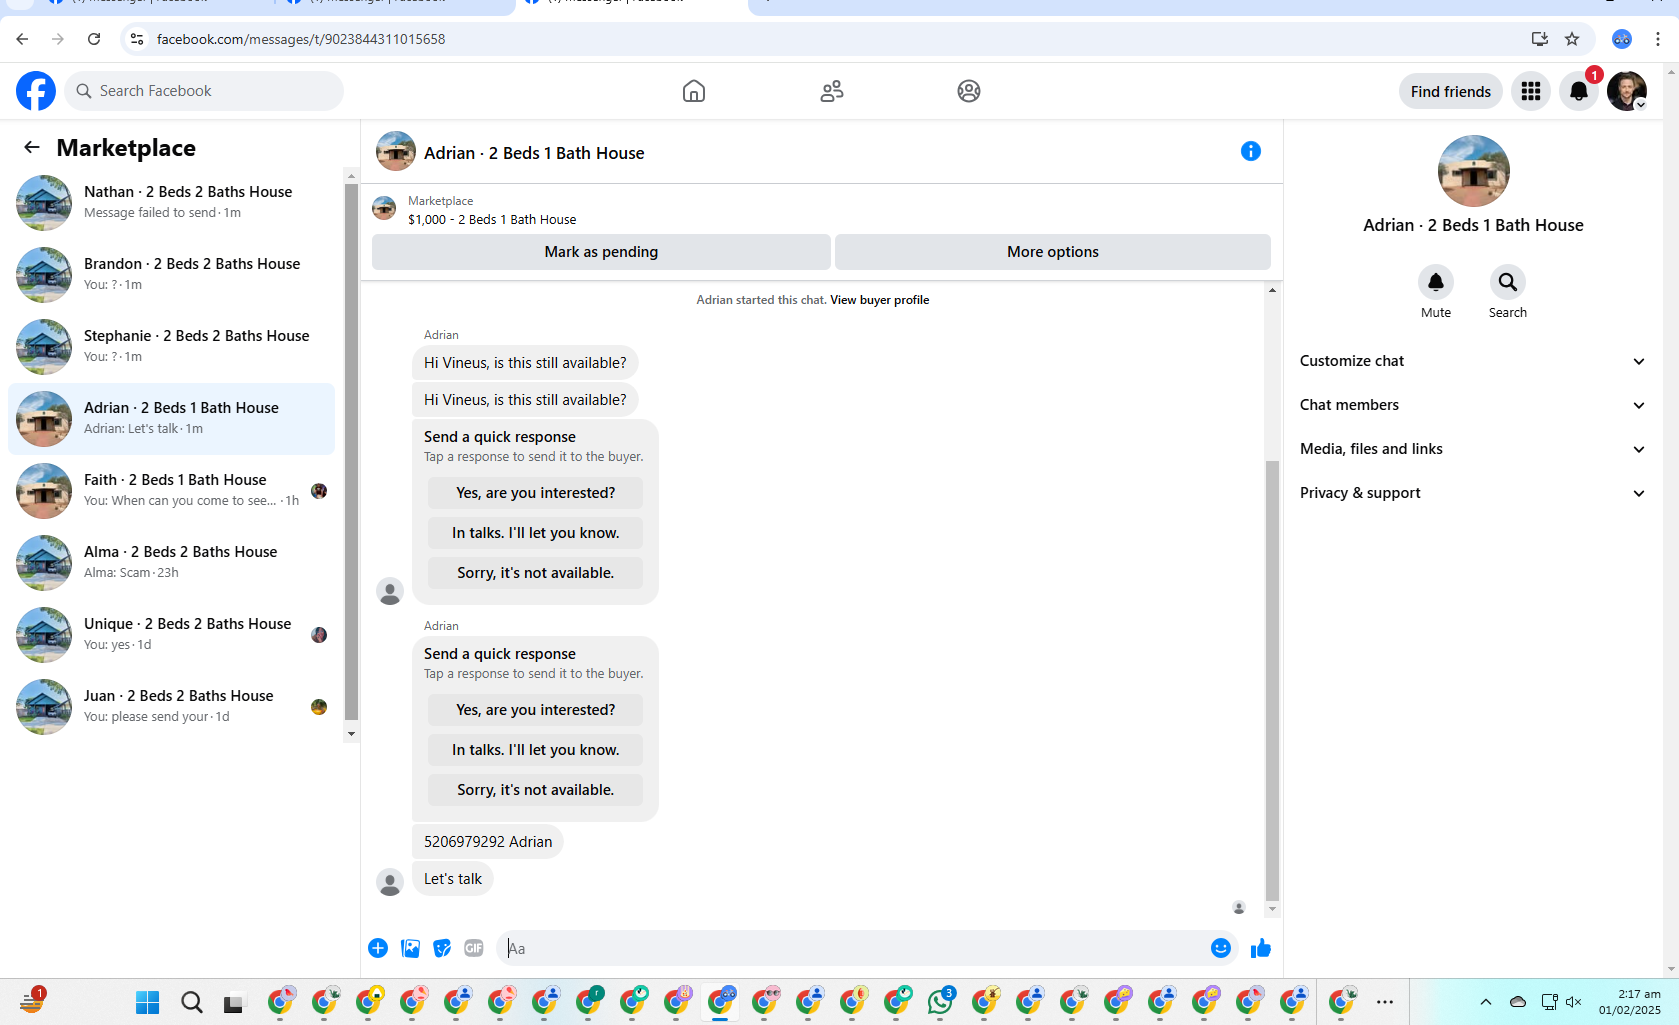This screenshot has height=1025, width=1679.
Task: Expand the Chat members section
Action: (1472, 405)
